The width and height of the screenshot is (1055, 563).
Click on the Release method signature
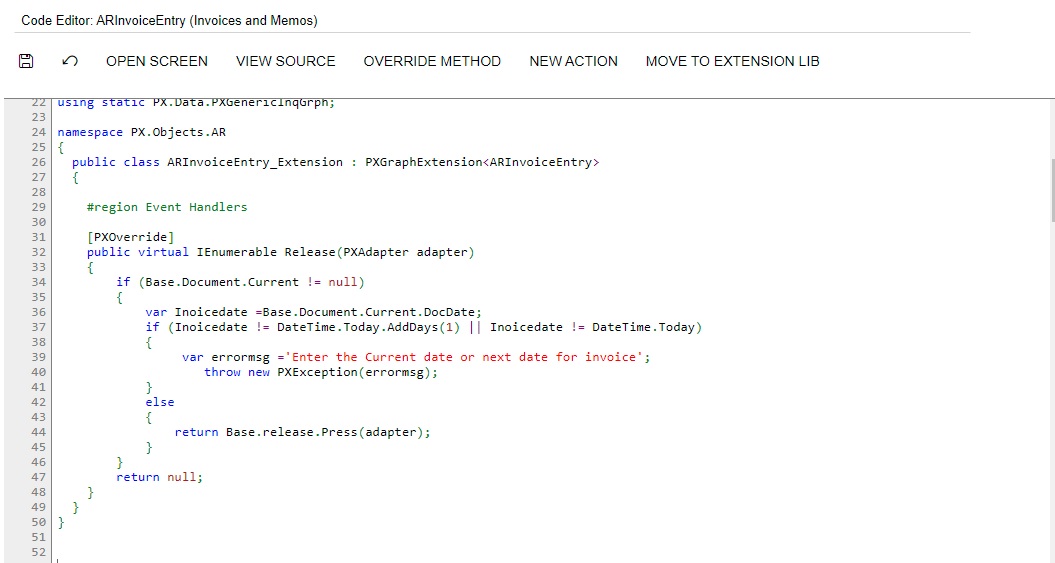(x=281, y=252)
